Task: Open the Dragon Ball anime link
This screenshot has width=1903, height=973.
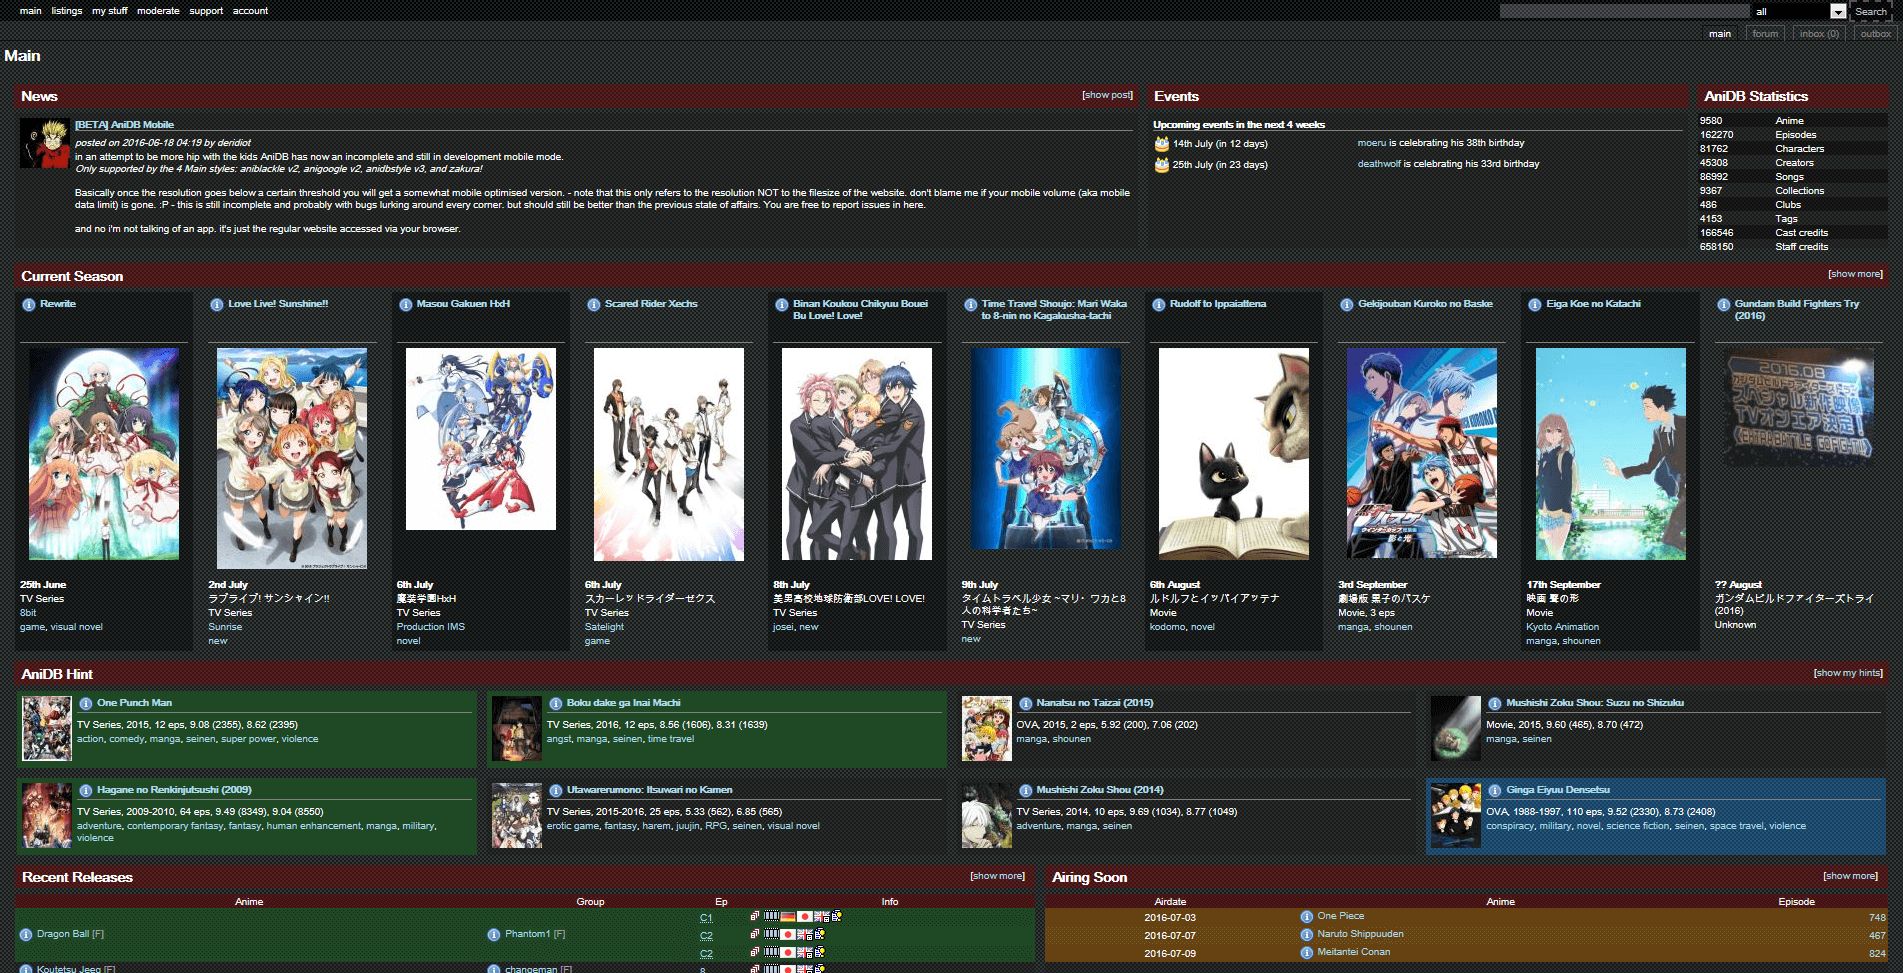Action: tap(63, 934)
